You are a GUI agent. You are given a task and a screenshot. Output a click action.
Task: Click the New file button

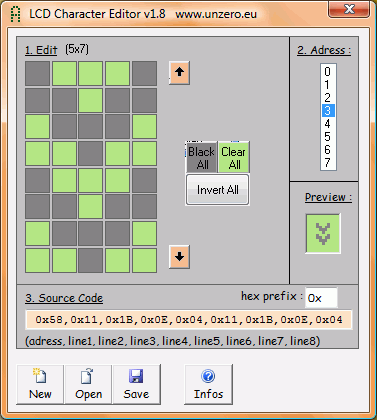(x=40, y=384)
